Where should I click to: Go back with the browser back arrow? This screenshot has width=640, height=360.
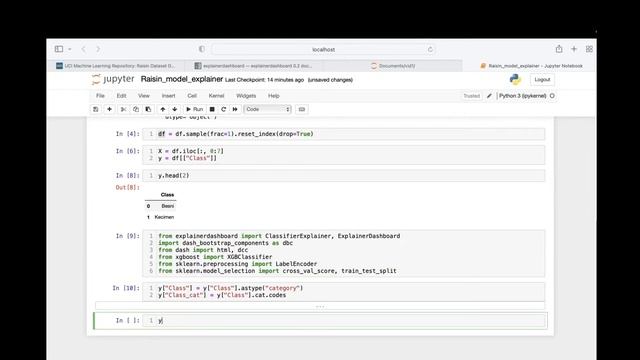coord(84,49)
